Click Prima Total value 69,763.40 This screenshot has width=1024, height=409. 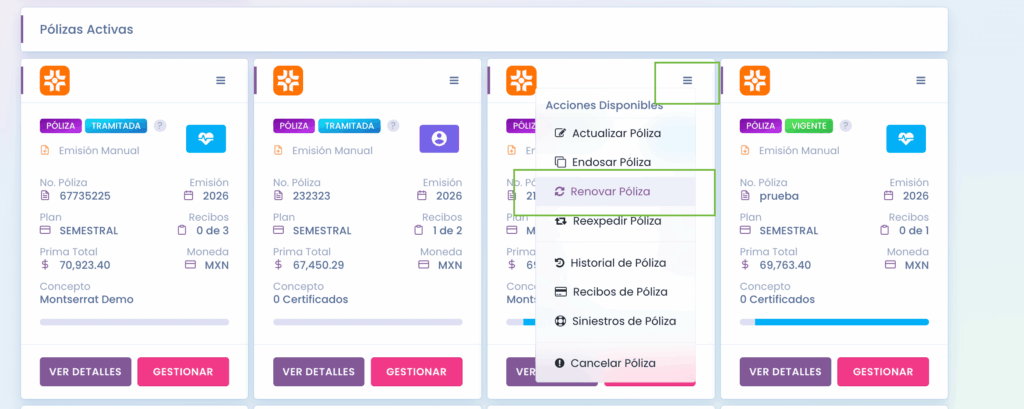point(785,265)
